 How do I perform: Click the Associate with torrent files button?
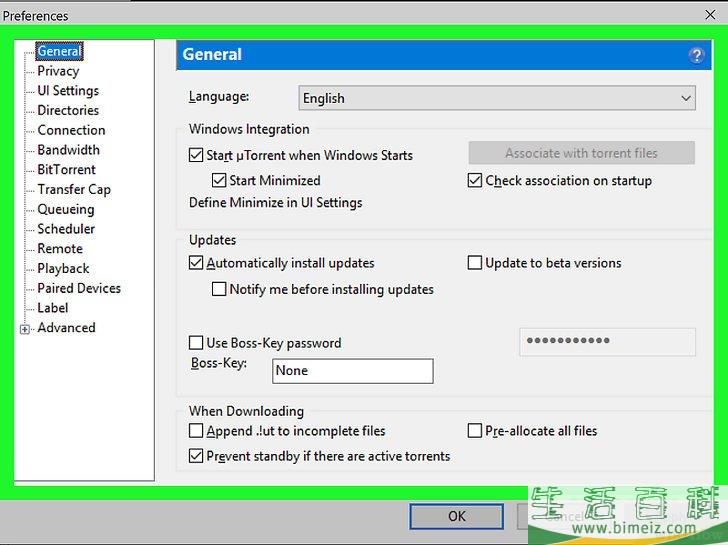tap(582, 153)
